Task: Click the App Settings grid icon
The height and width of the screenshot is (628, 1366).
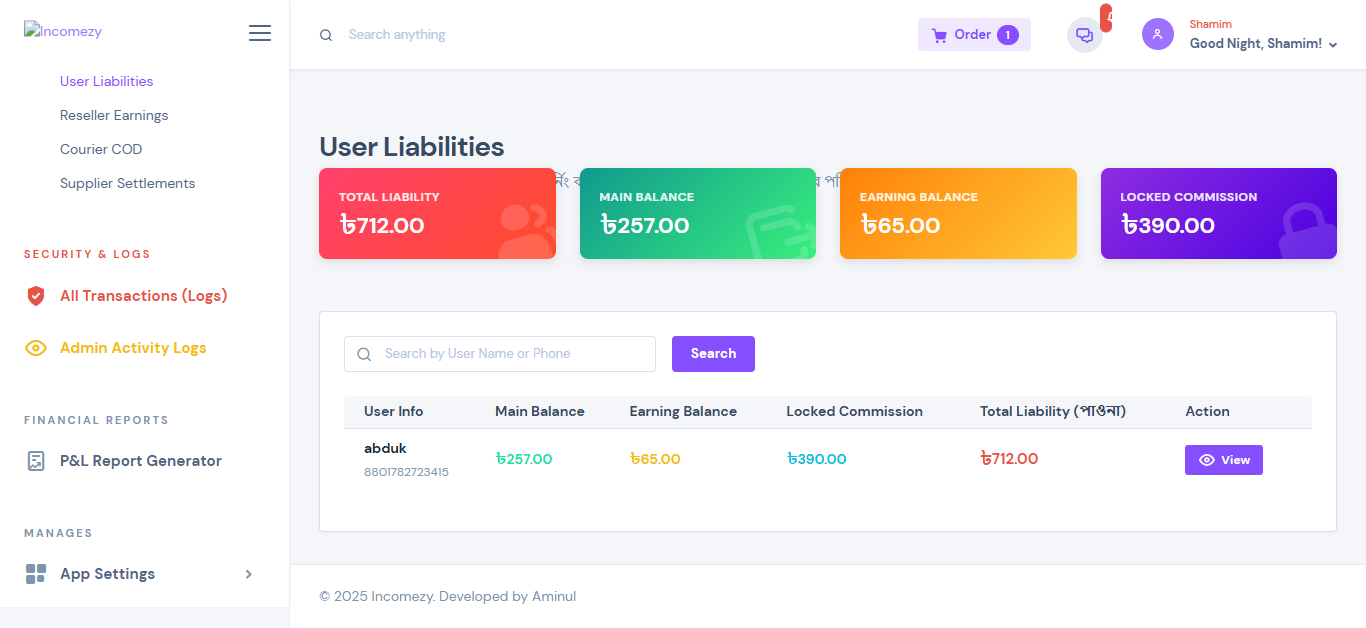Action: point(36,574)
